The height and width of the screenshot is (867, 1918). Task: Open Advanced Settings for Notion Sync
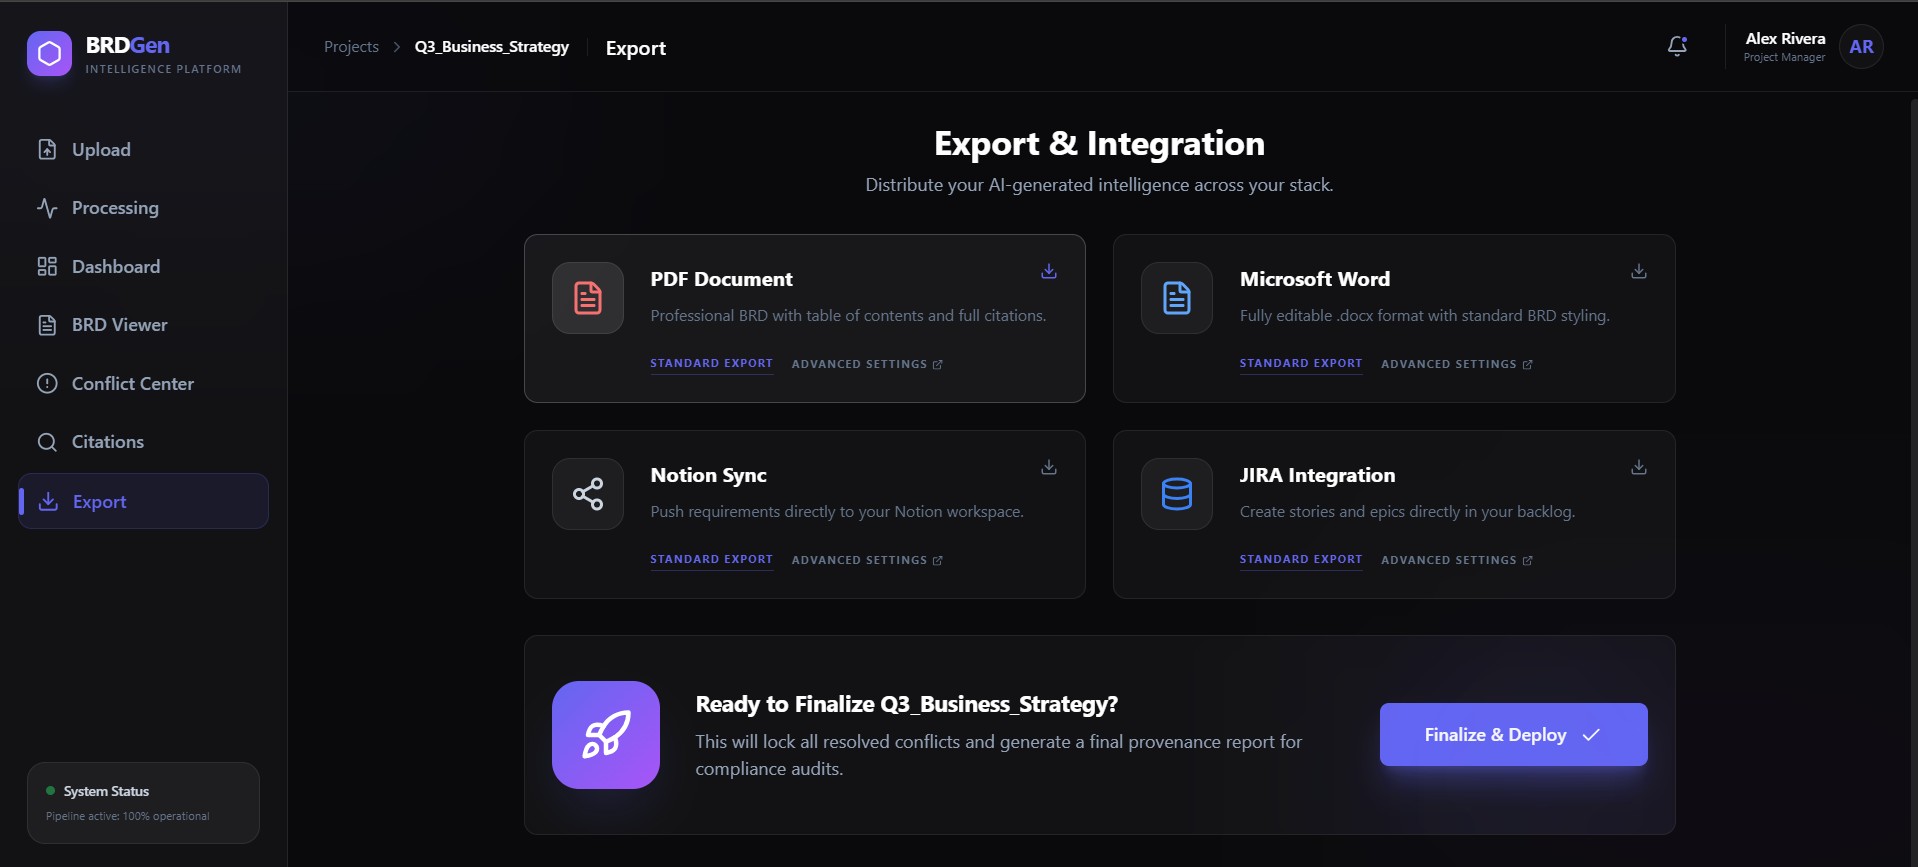[x=867, y=560]
